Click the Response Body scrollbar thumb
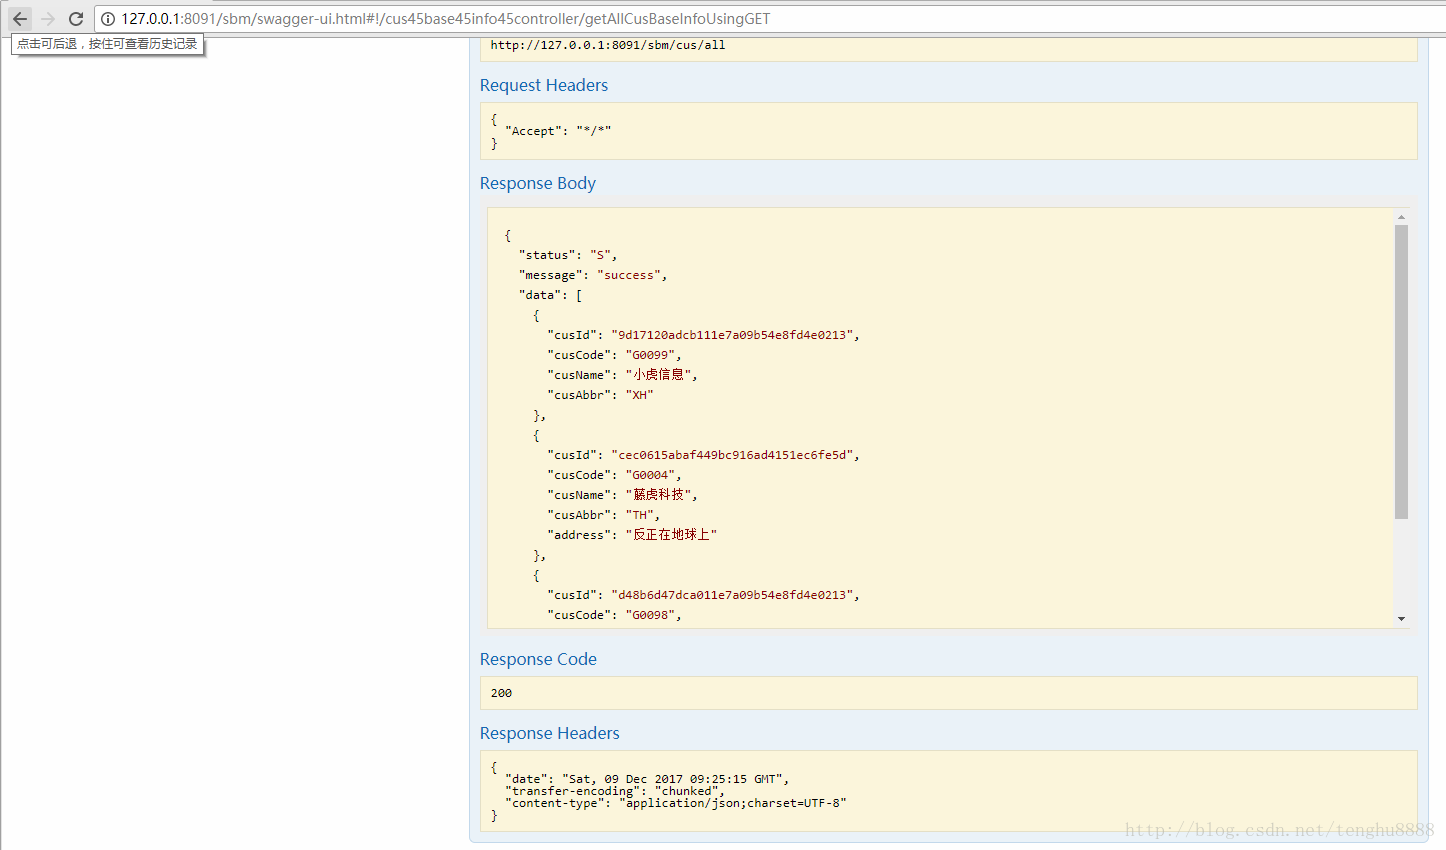The width and height of the screenshot is (1446, 850). (x=1401, y=372)
